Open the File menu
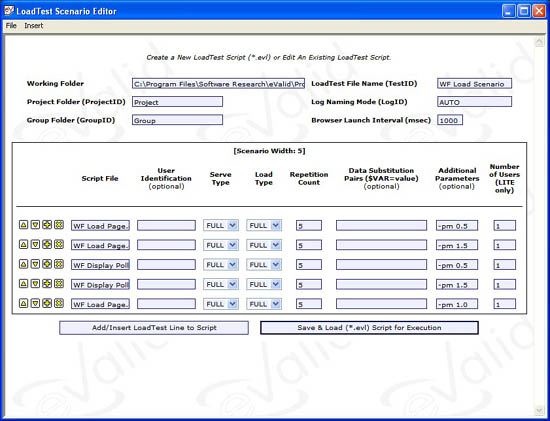 pos(11,26)
